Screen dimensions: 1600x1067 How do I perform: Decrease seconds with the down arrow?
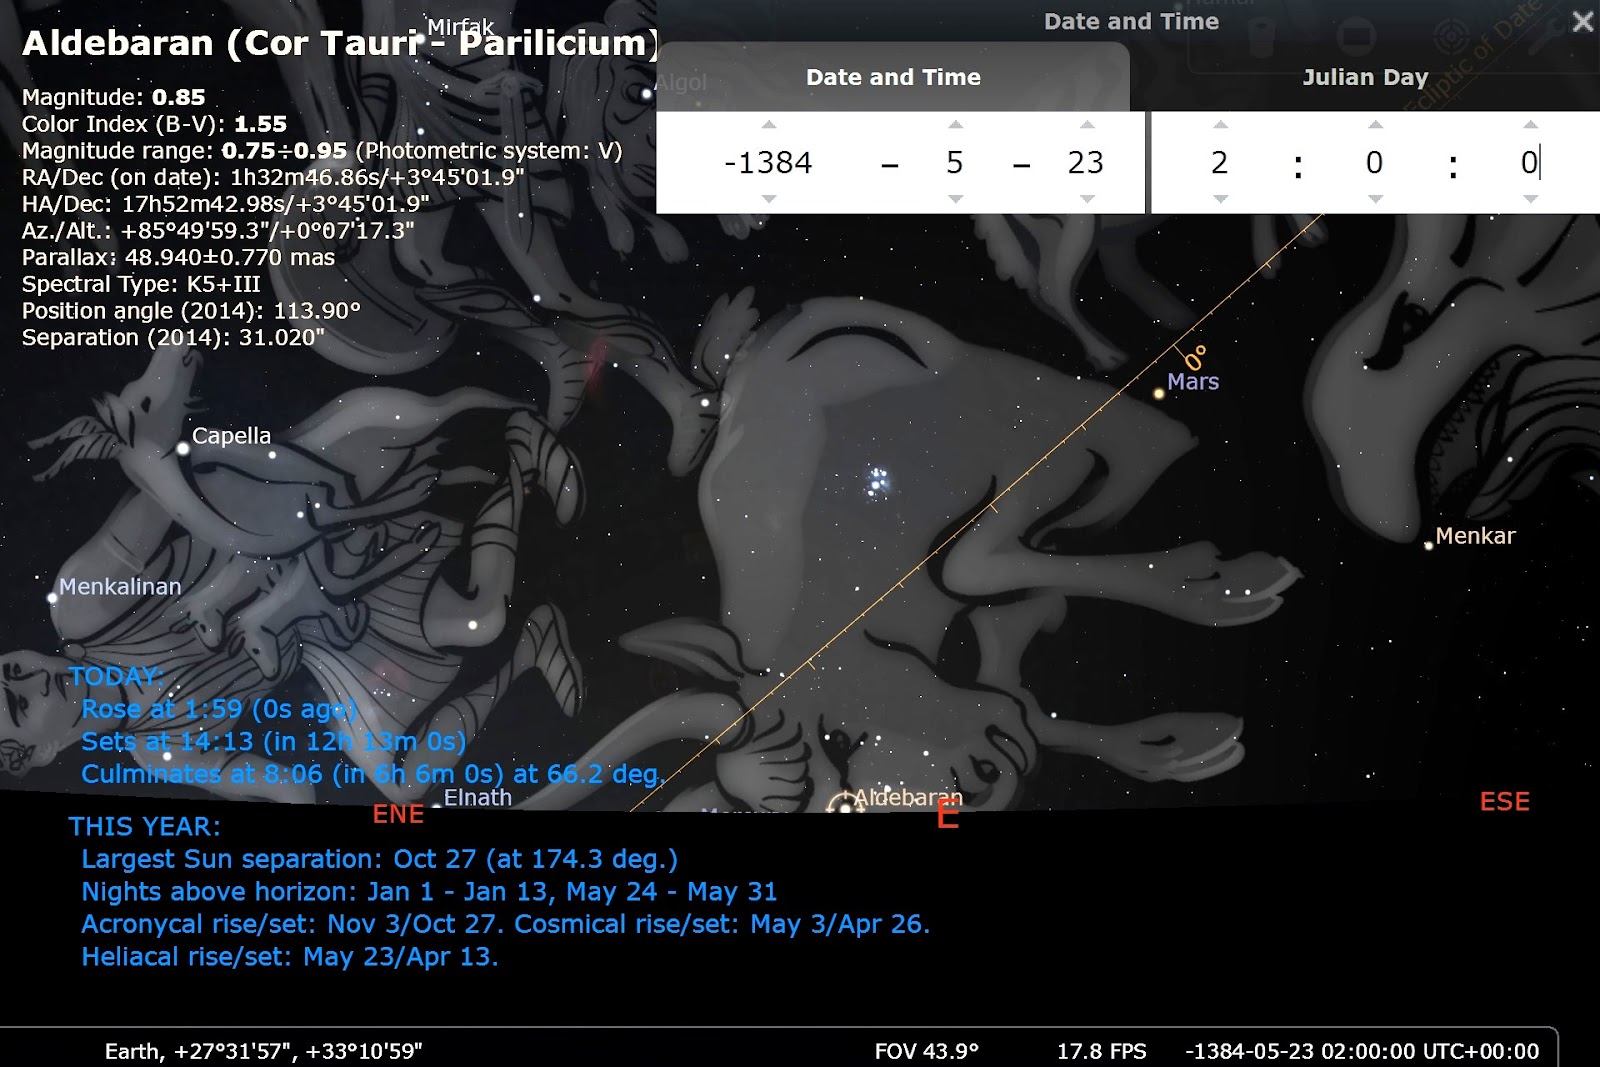click(x=1530, y=199)
